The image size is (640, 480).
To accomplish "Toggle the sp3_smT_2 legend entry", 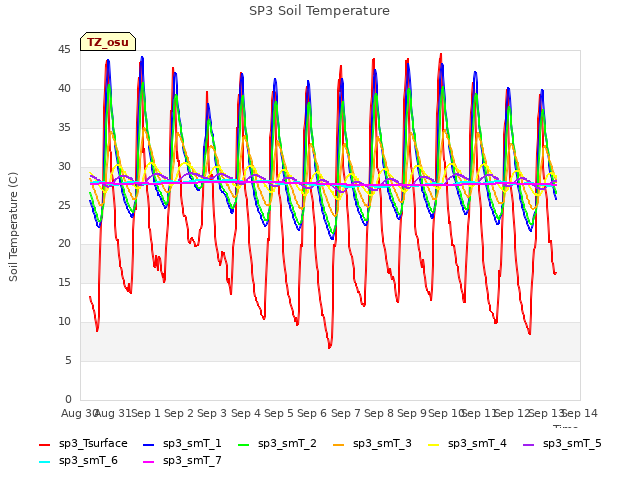I will [x=278, y=444].
